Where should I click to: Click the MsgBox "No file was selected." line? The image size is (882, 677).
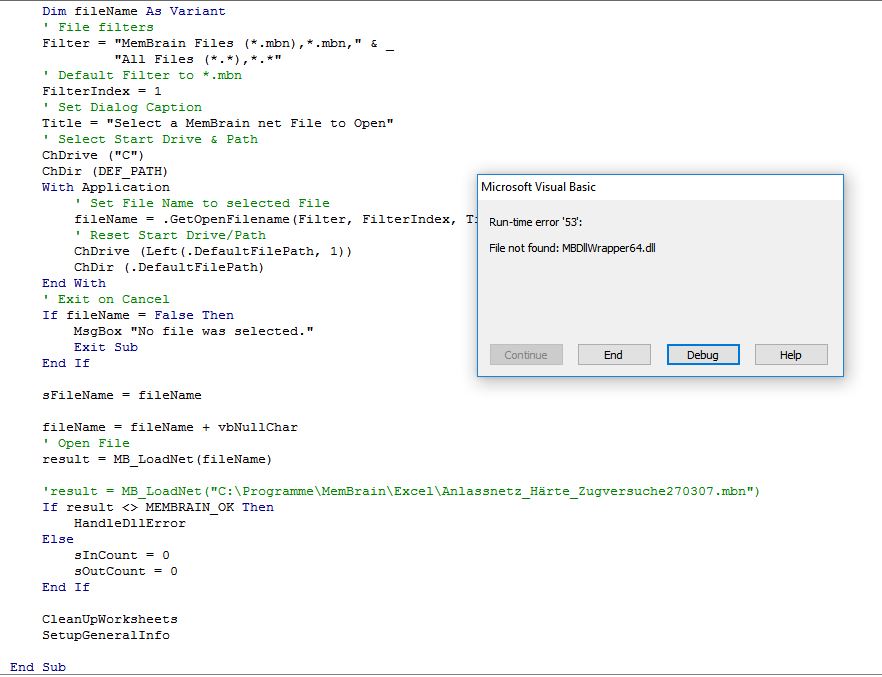coord(193,331)
